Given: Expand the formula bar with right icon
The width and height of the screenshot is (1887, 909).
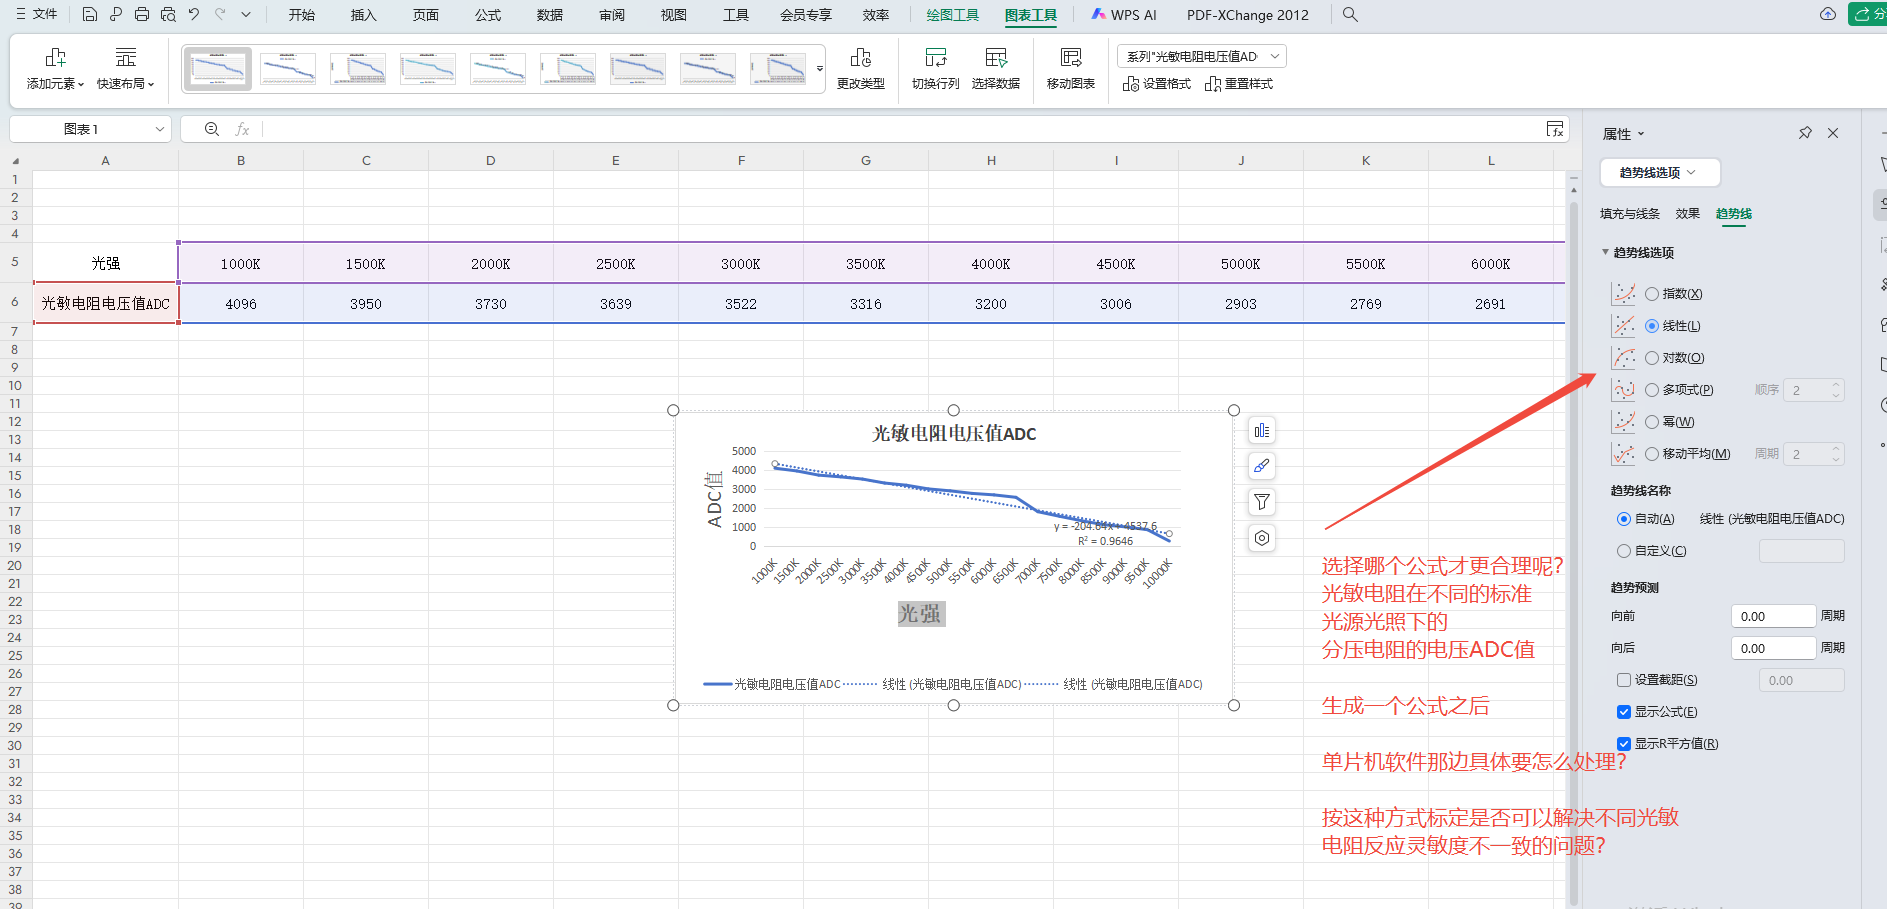Looking at the screenshot, I should pos(1555,129).
